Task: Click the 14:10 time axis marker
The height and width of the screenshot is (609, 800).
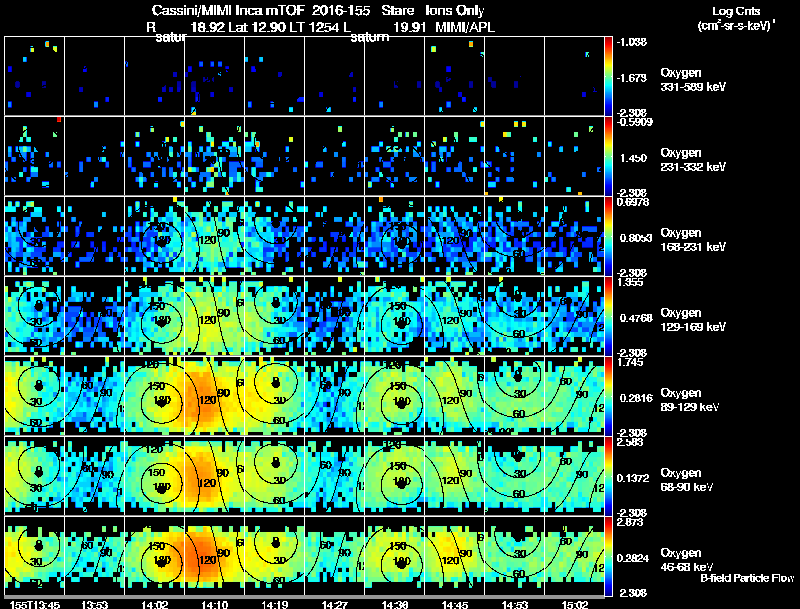Action: point(214,604)
